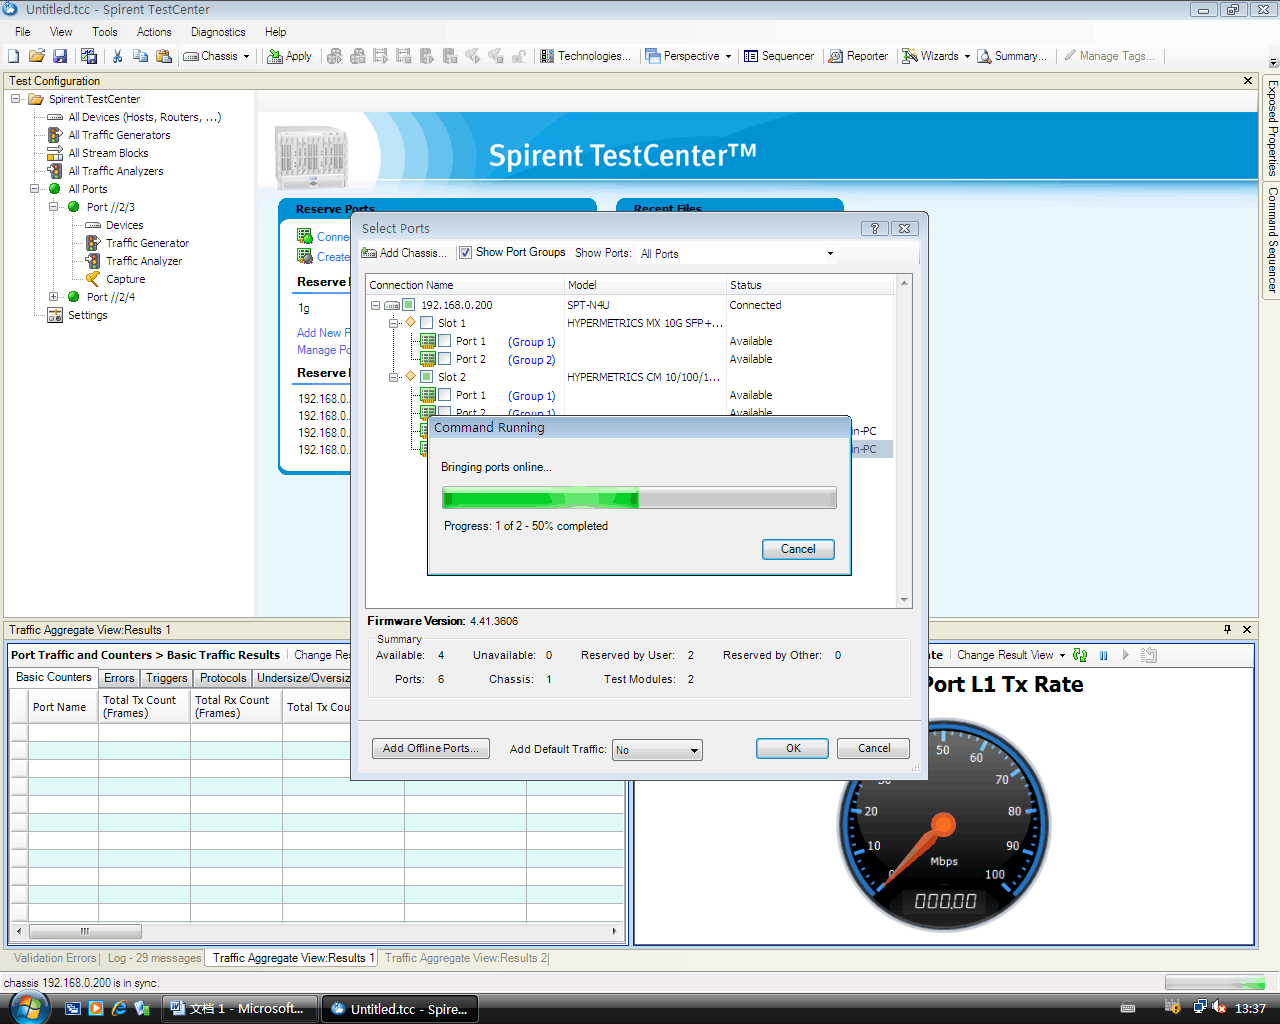The width and height of the screenshot is (1280, 1024).
Task: Check the Slot 1 checkbox
Action: [x=426, y=323]
